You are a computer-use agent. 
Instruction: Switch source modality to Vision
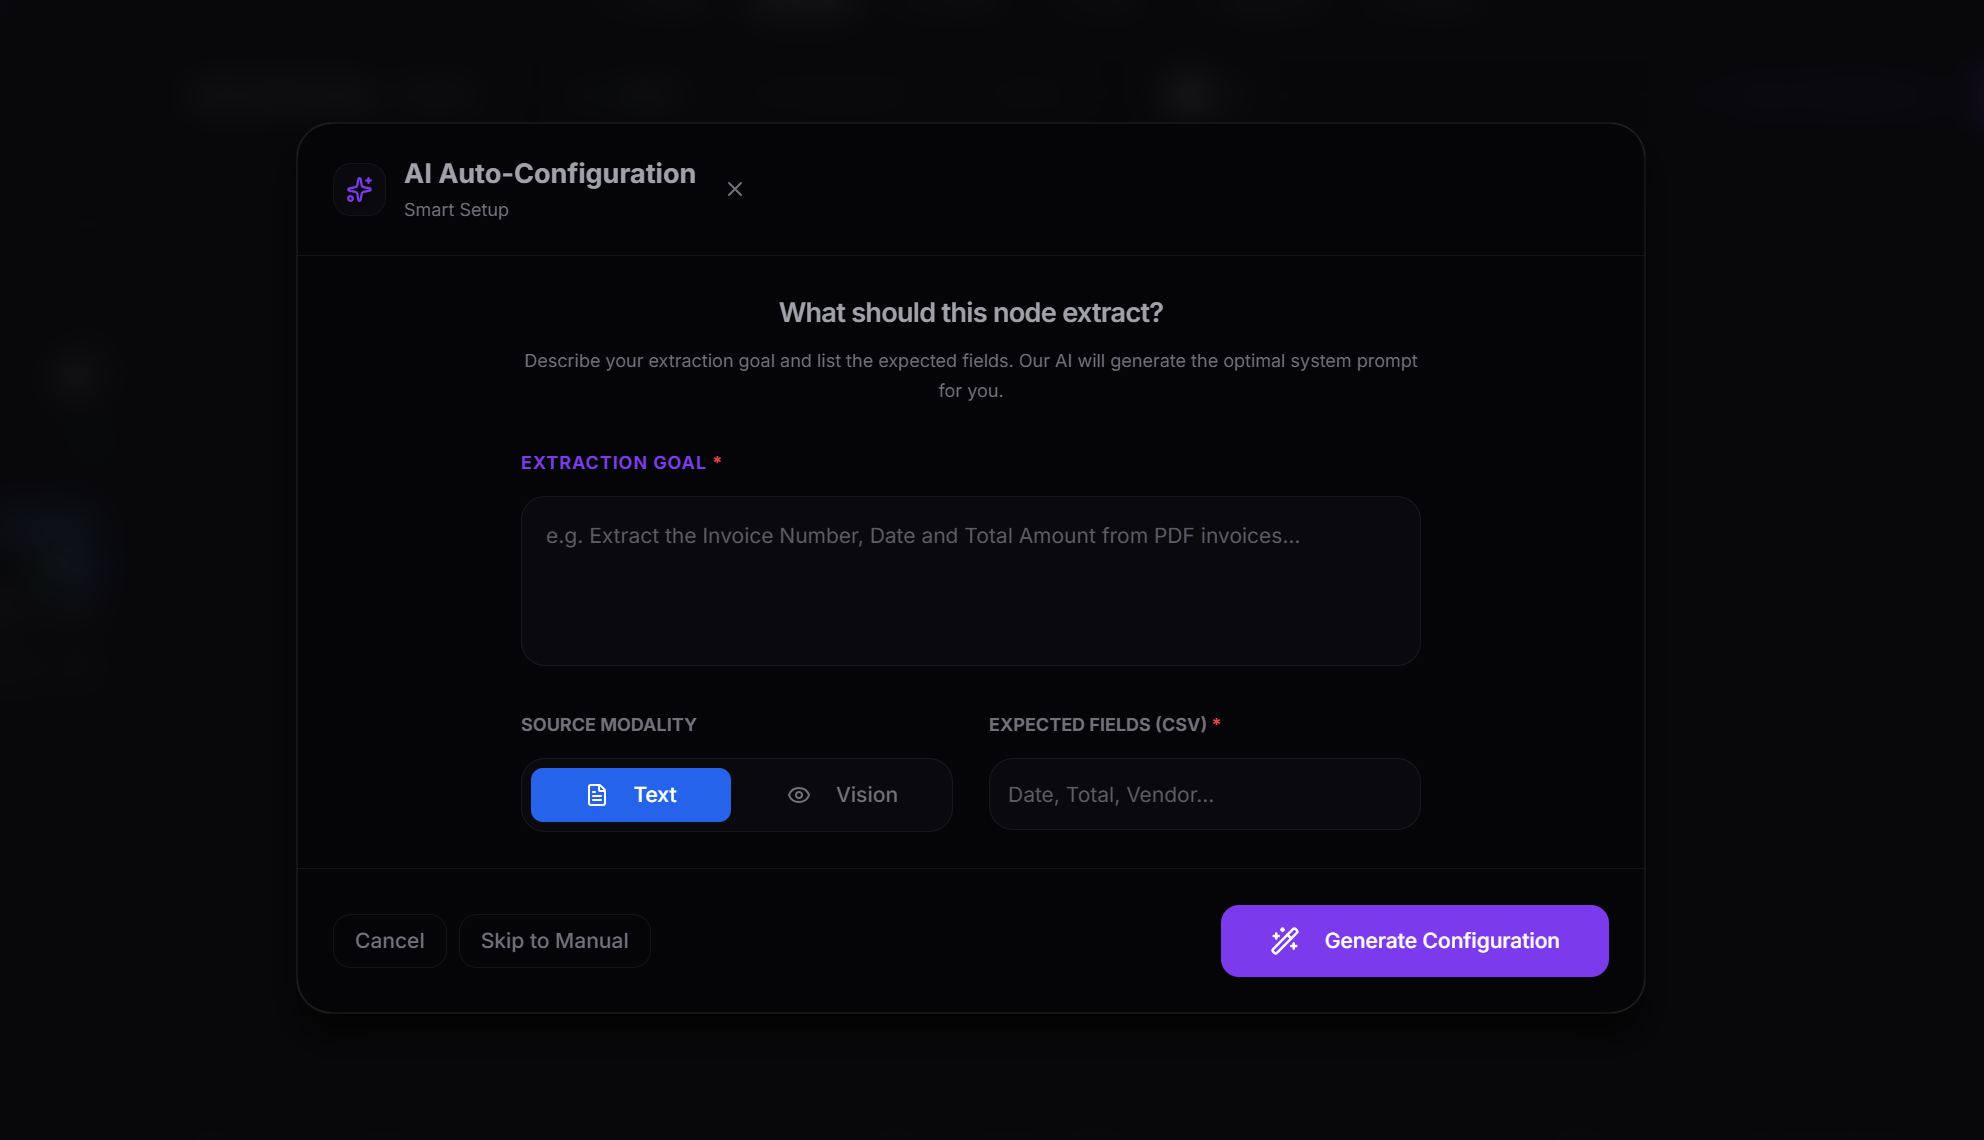click(x=843, y=795)
